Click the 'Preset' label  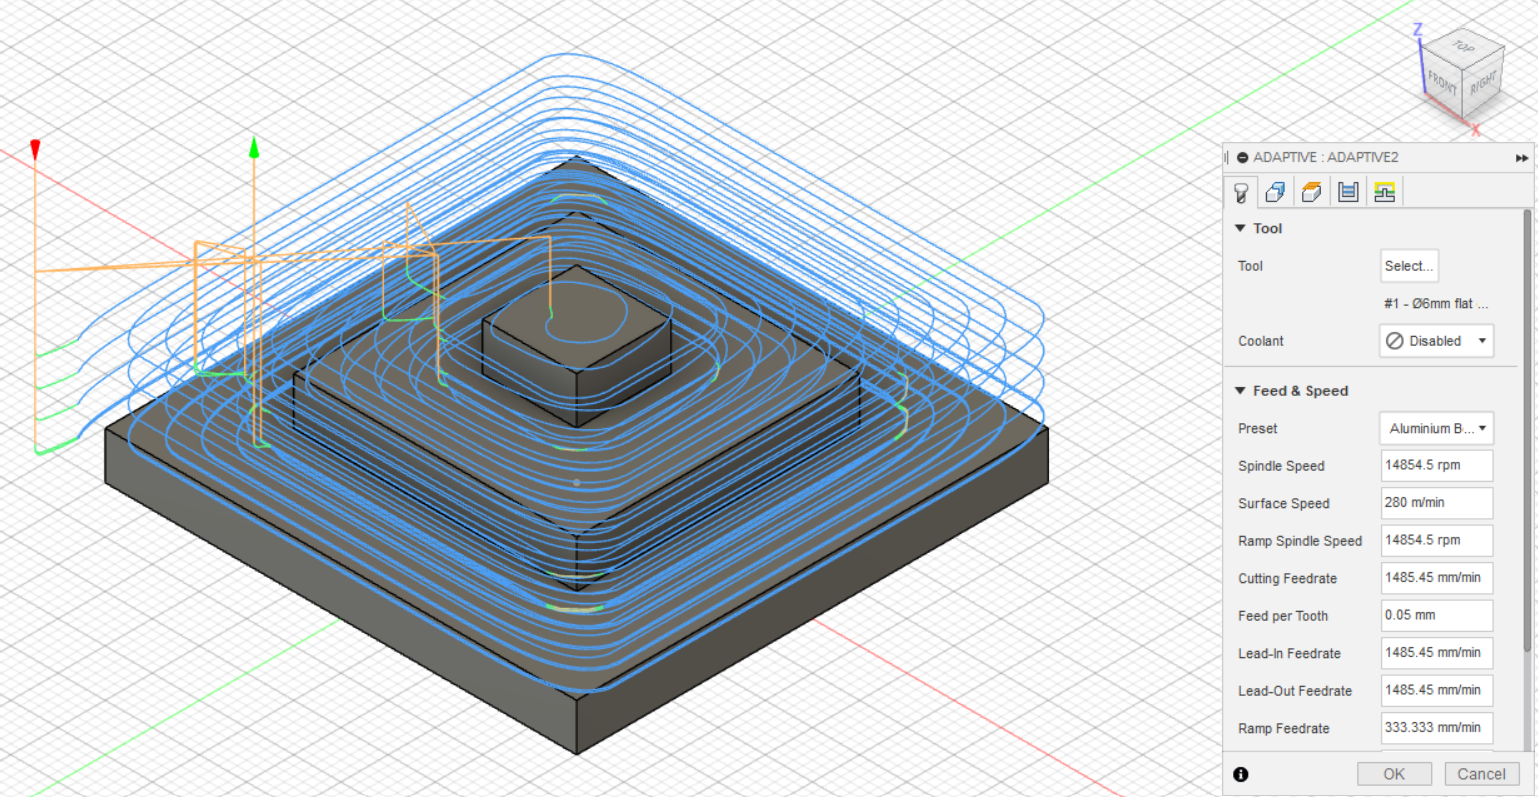[1257, 428]
